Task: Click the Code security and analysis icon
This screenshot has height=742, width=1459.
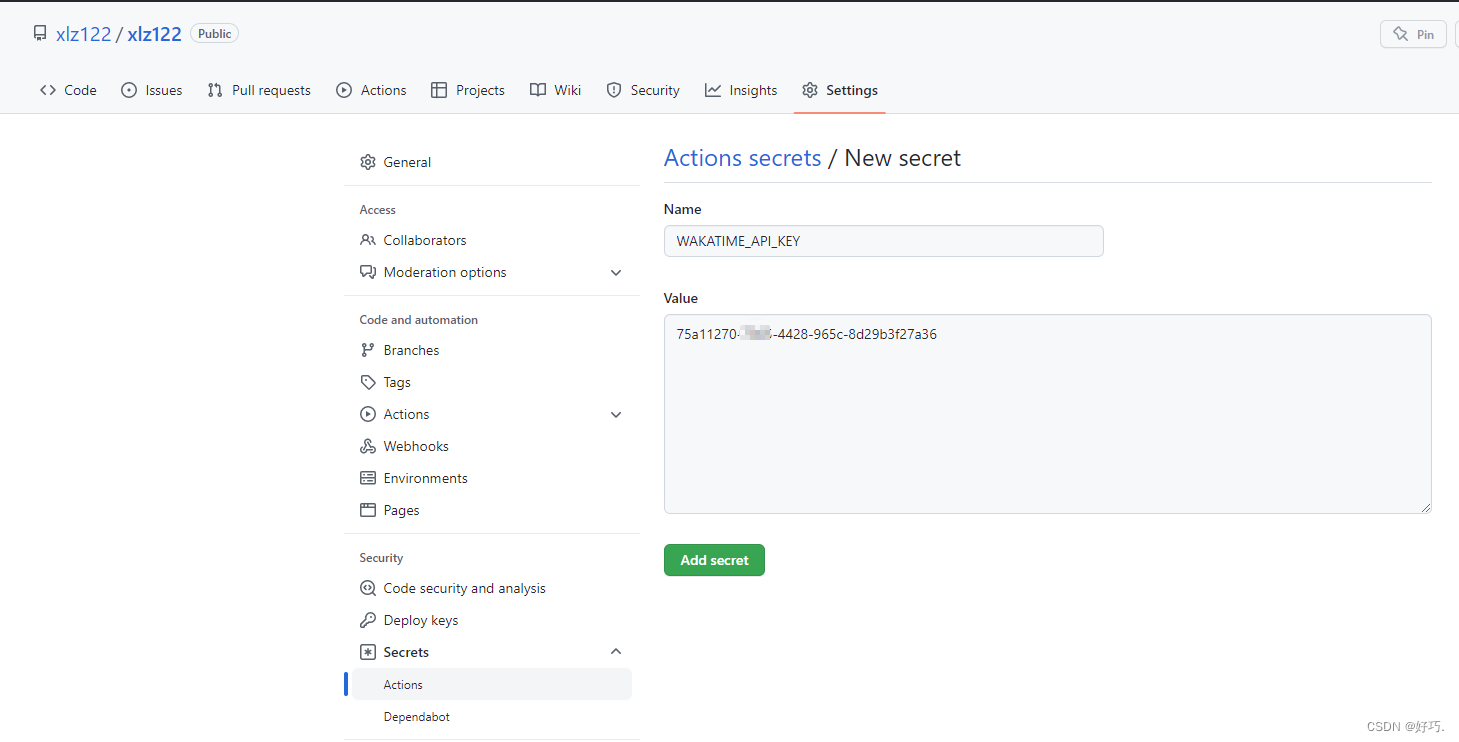Action: pyautogui.click(x=368, y=588)
